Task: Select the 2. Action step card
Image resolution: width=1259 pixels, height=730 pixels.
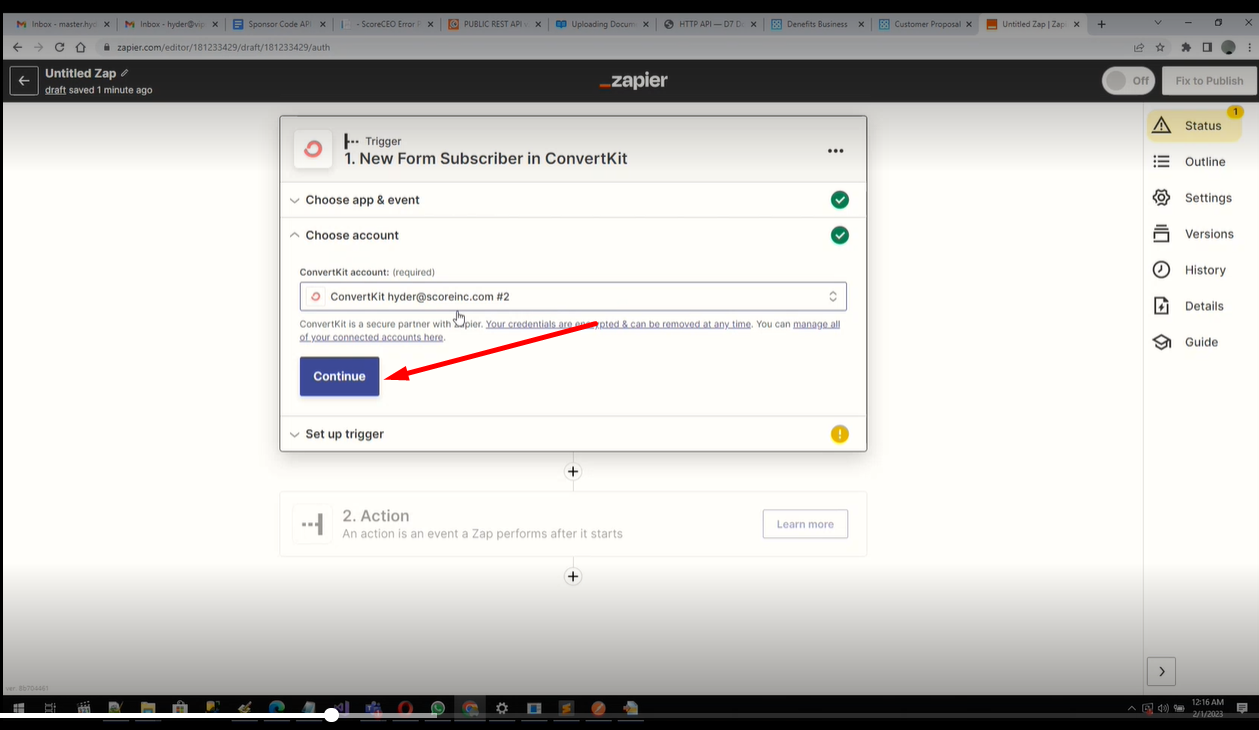Action: [x=573, y=524]
